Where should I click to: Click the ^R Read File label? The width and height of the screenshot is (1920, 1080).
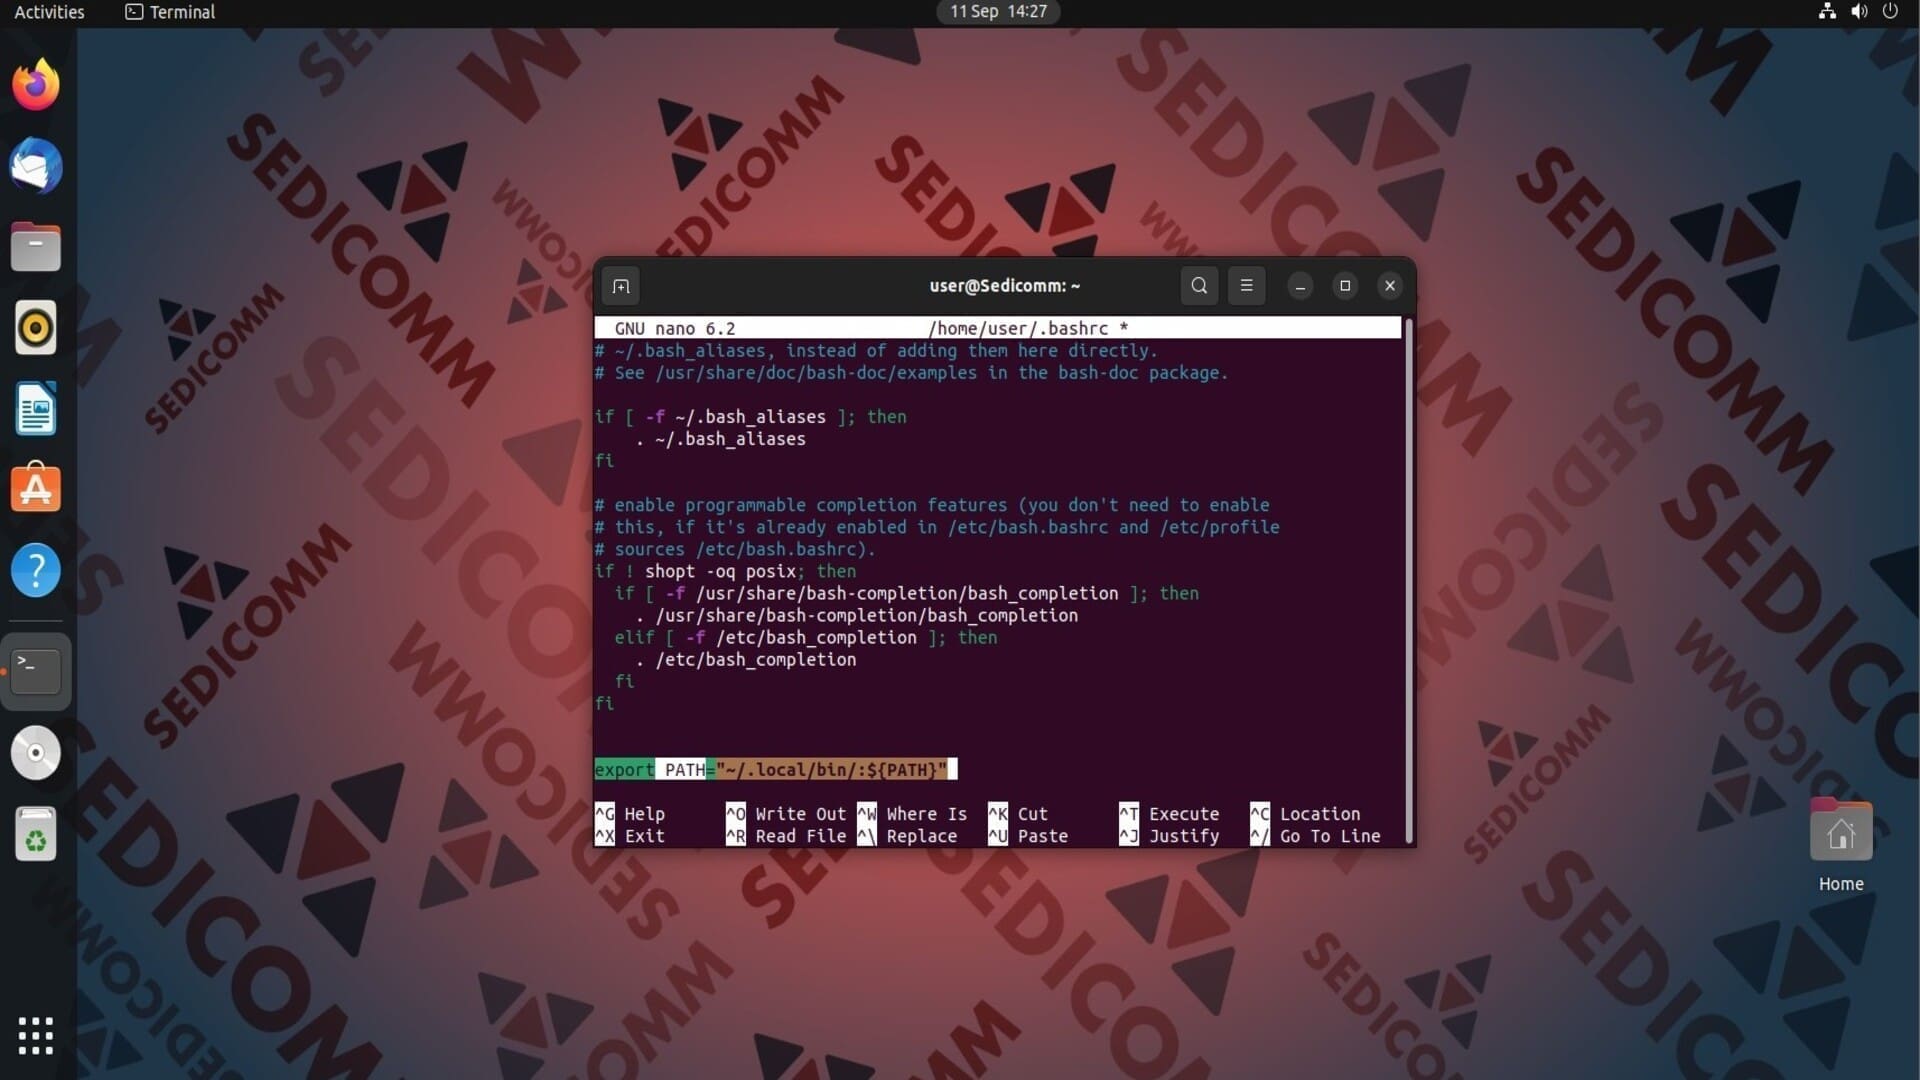(786, 836)
